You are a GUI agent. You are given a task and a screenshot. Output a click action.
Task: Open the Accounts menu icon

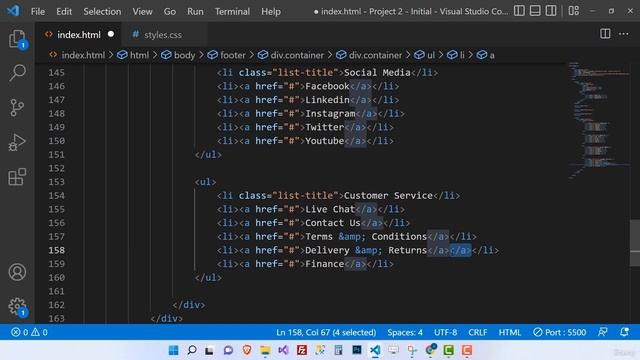click(17, 272)
